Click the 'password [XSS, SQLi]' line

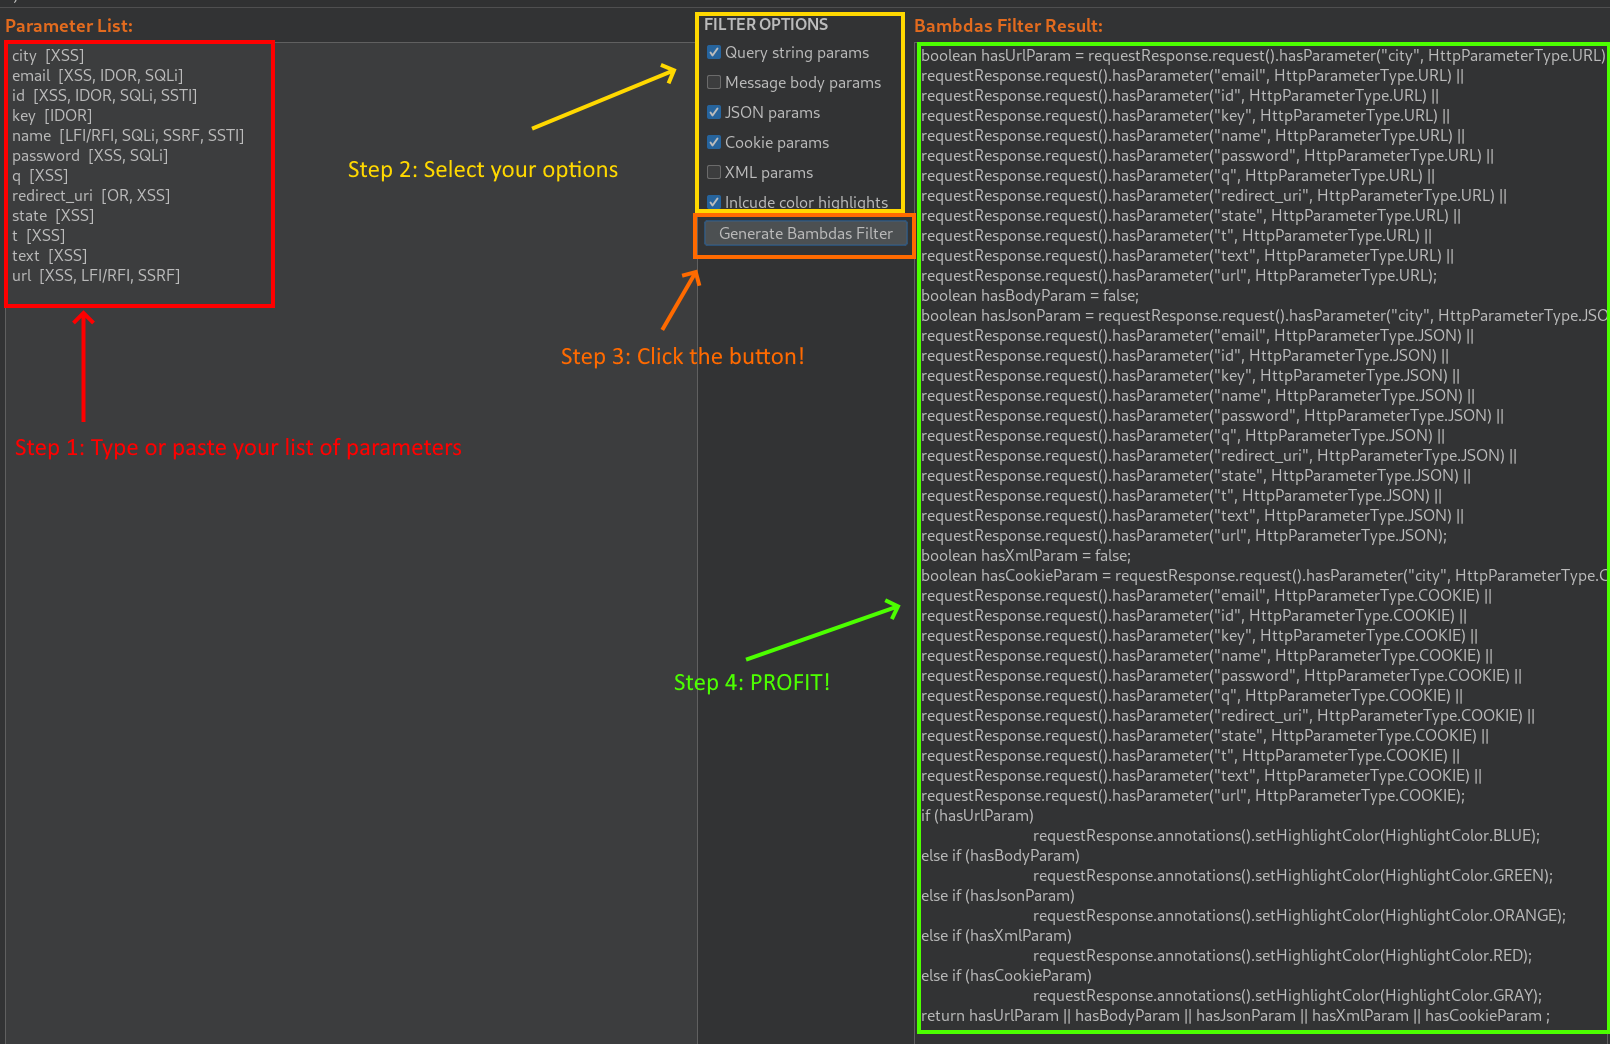click(x=90, y=155)
